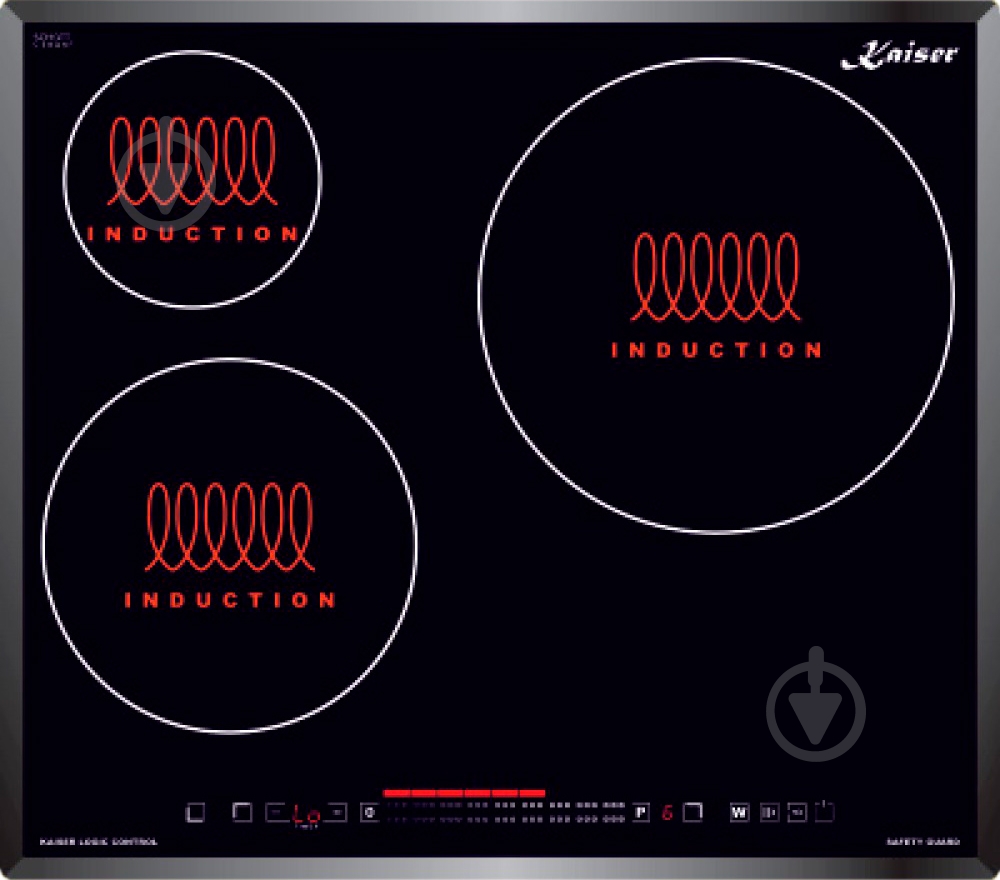1000x880 pixels.
Task: Tap the round lock icon beside slider scale
Action: [369, 812]
